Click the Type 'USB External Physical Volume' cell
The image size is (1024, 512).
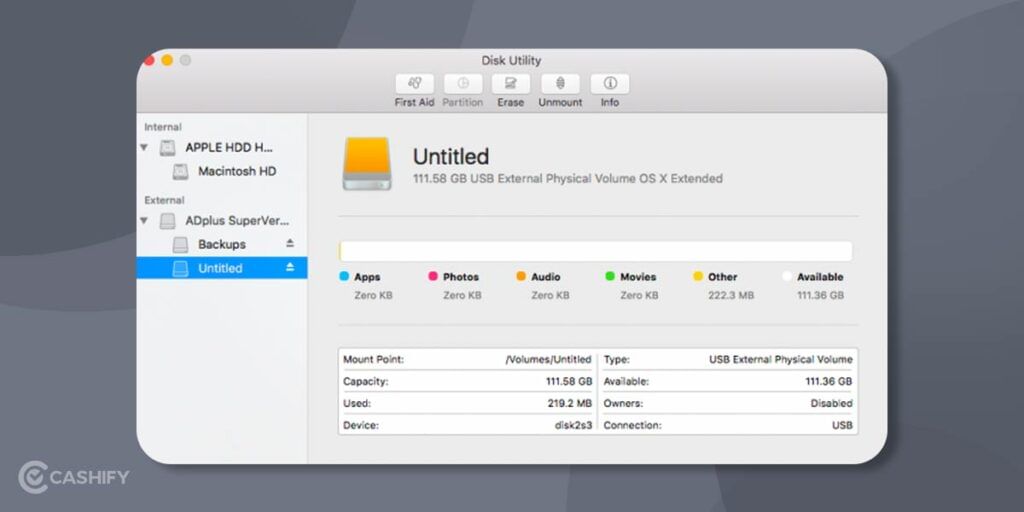[x=780, y=359]
